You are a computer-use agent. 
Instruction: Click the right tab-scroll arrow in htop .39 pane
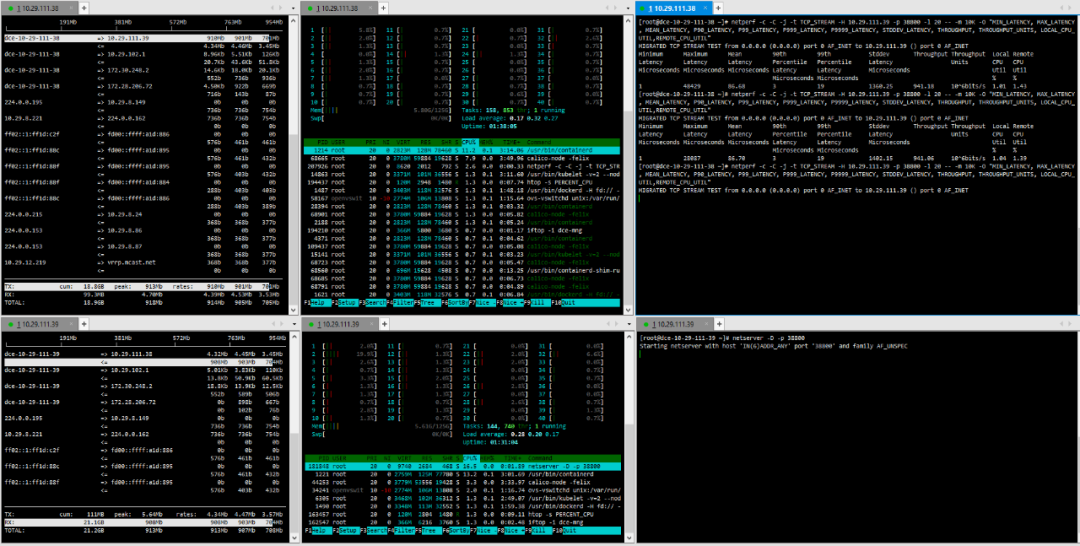[614, 324]
